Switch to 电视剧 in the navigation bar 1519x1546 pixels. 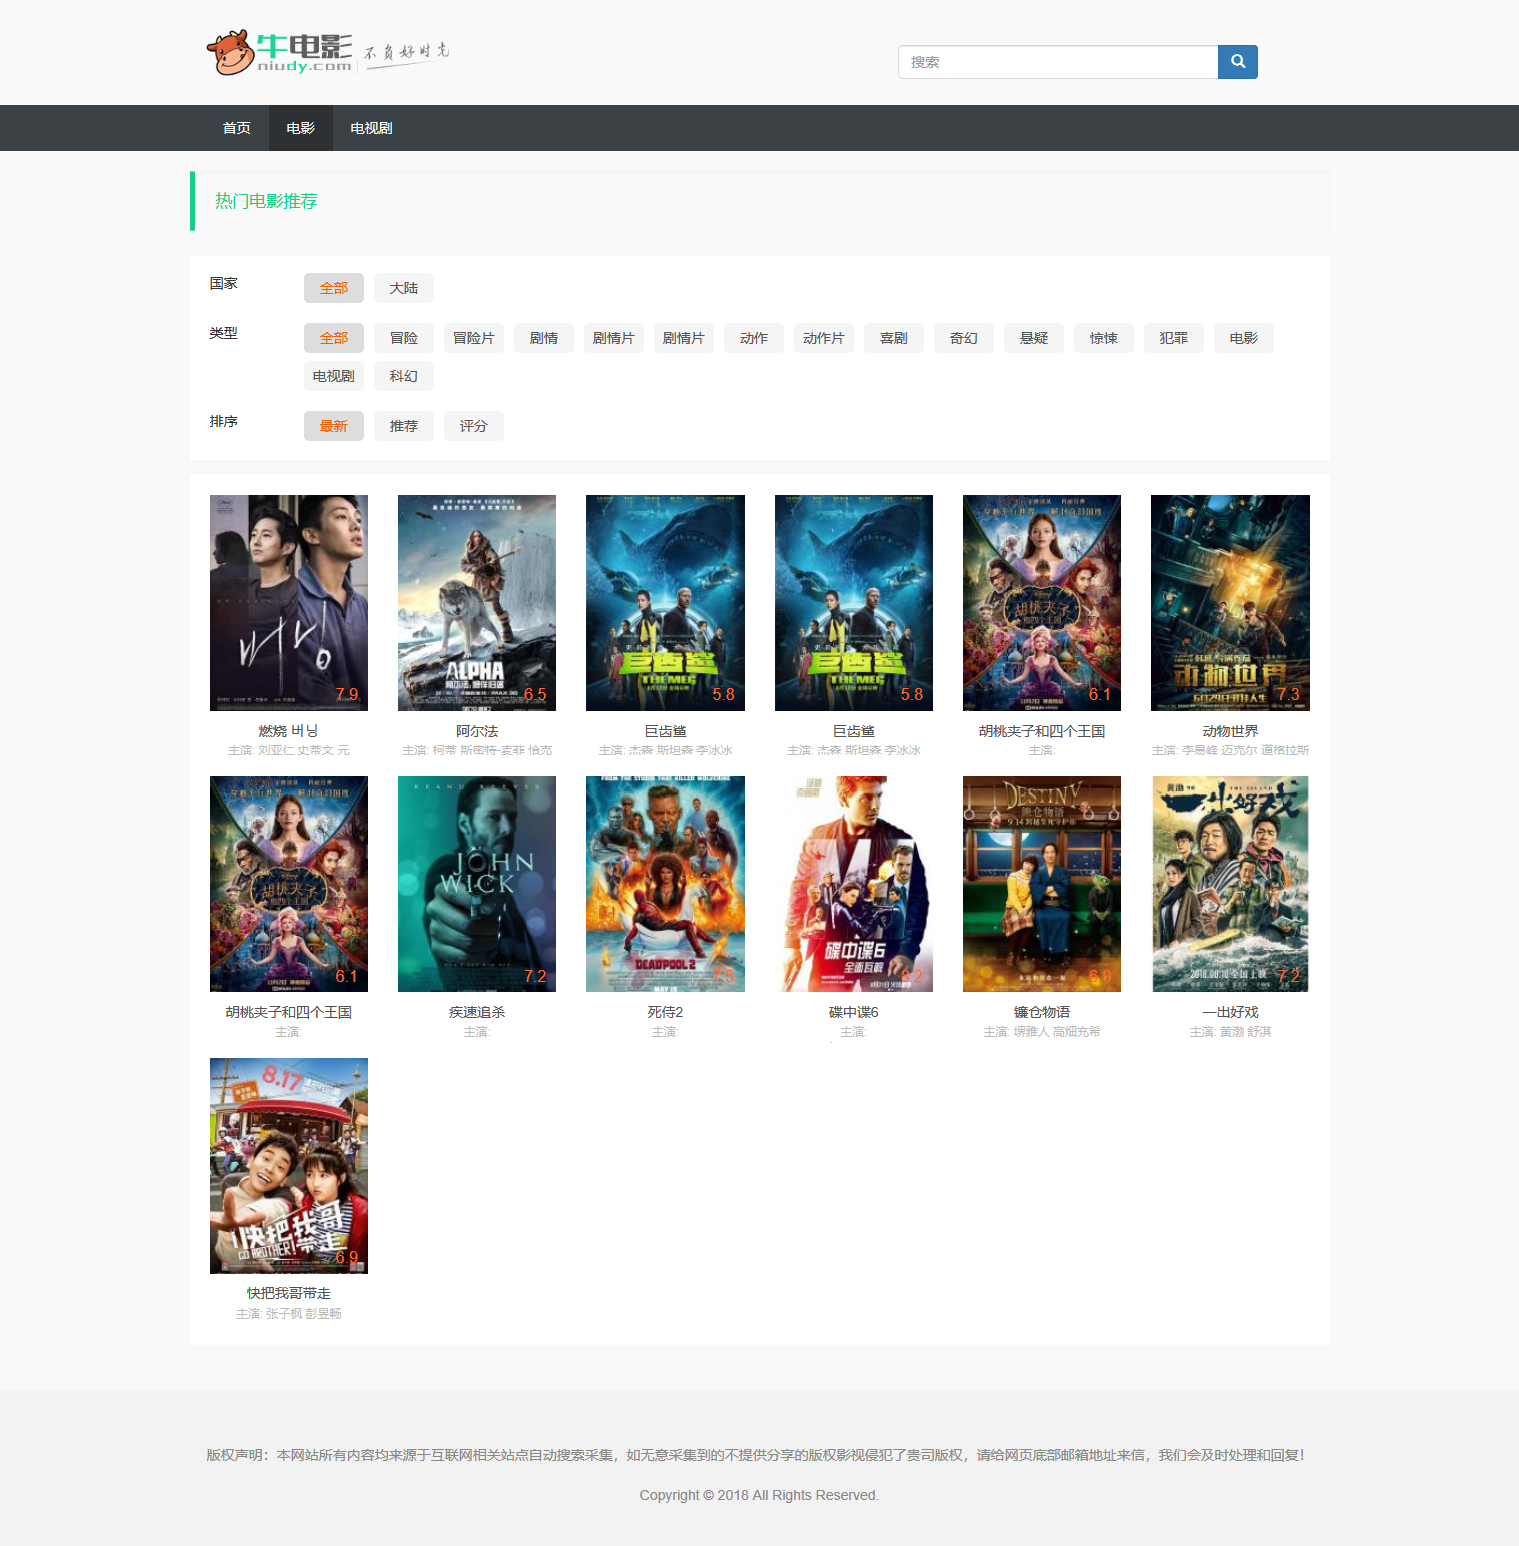tap(371, 128)
